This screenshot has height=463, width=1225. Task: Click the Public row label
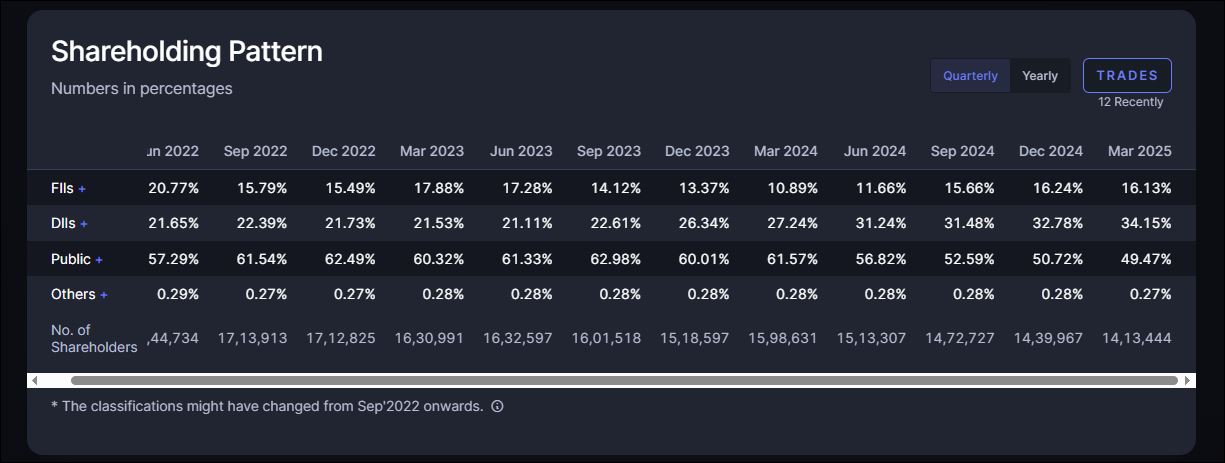click(71, 260)
